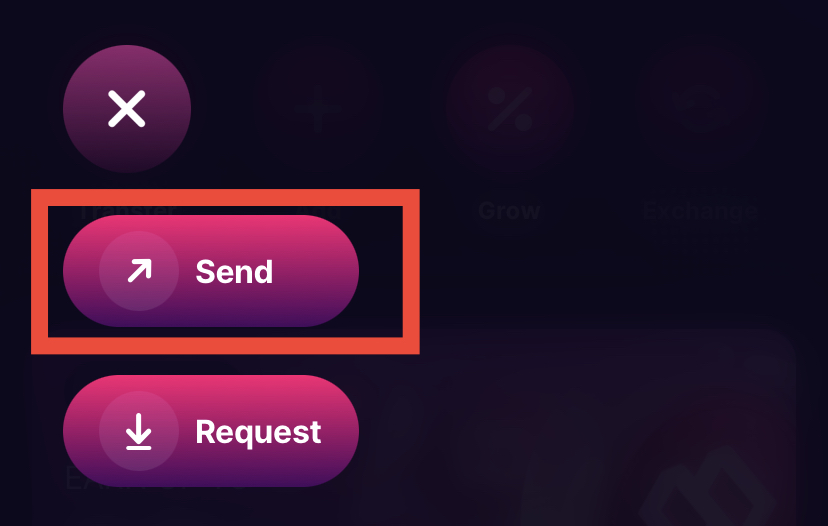The image size is (828, 526).
Task: Click the translucent circle around the Send arrow
Action: pyautogui.click(x=139, y=271)
